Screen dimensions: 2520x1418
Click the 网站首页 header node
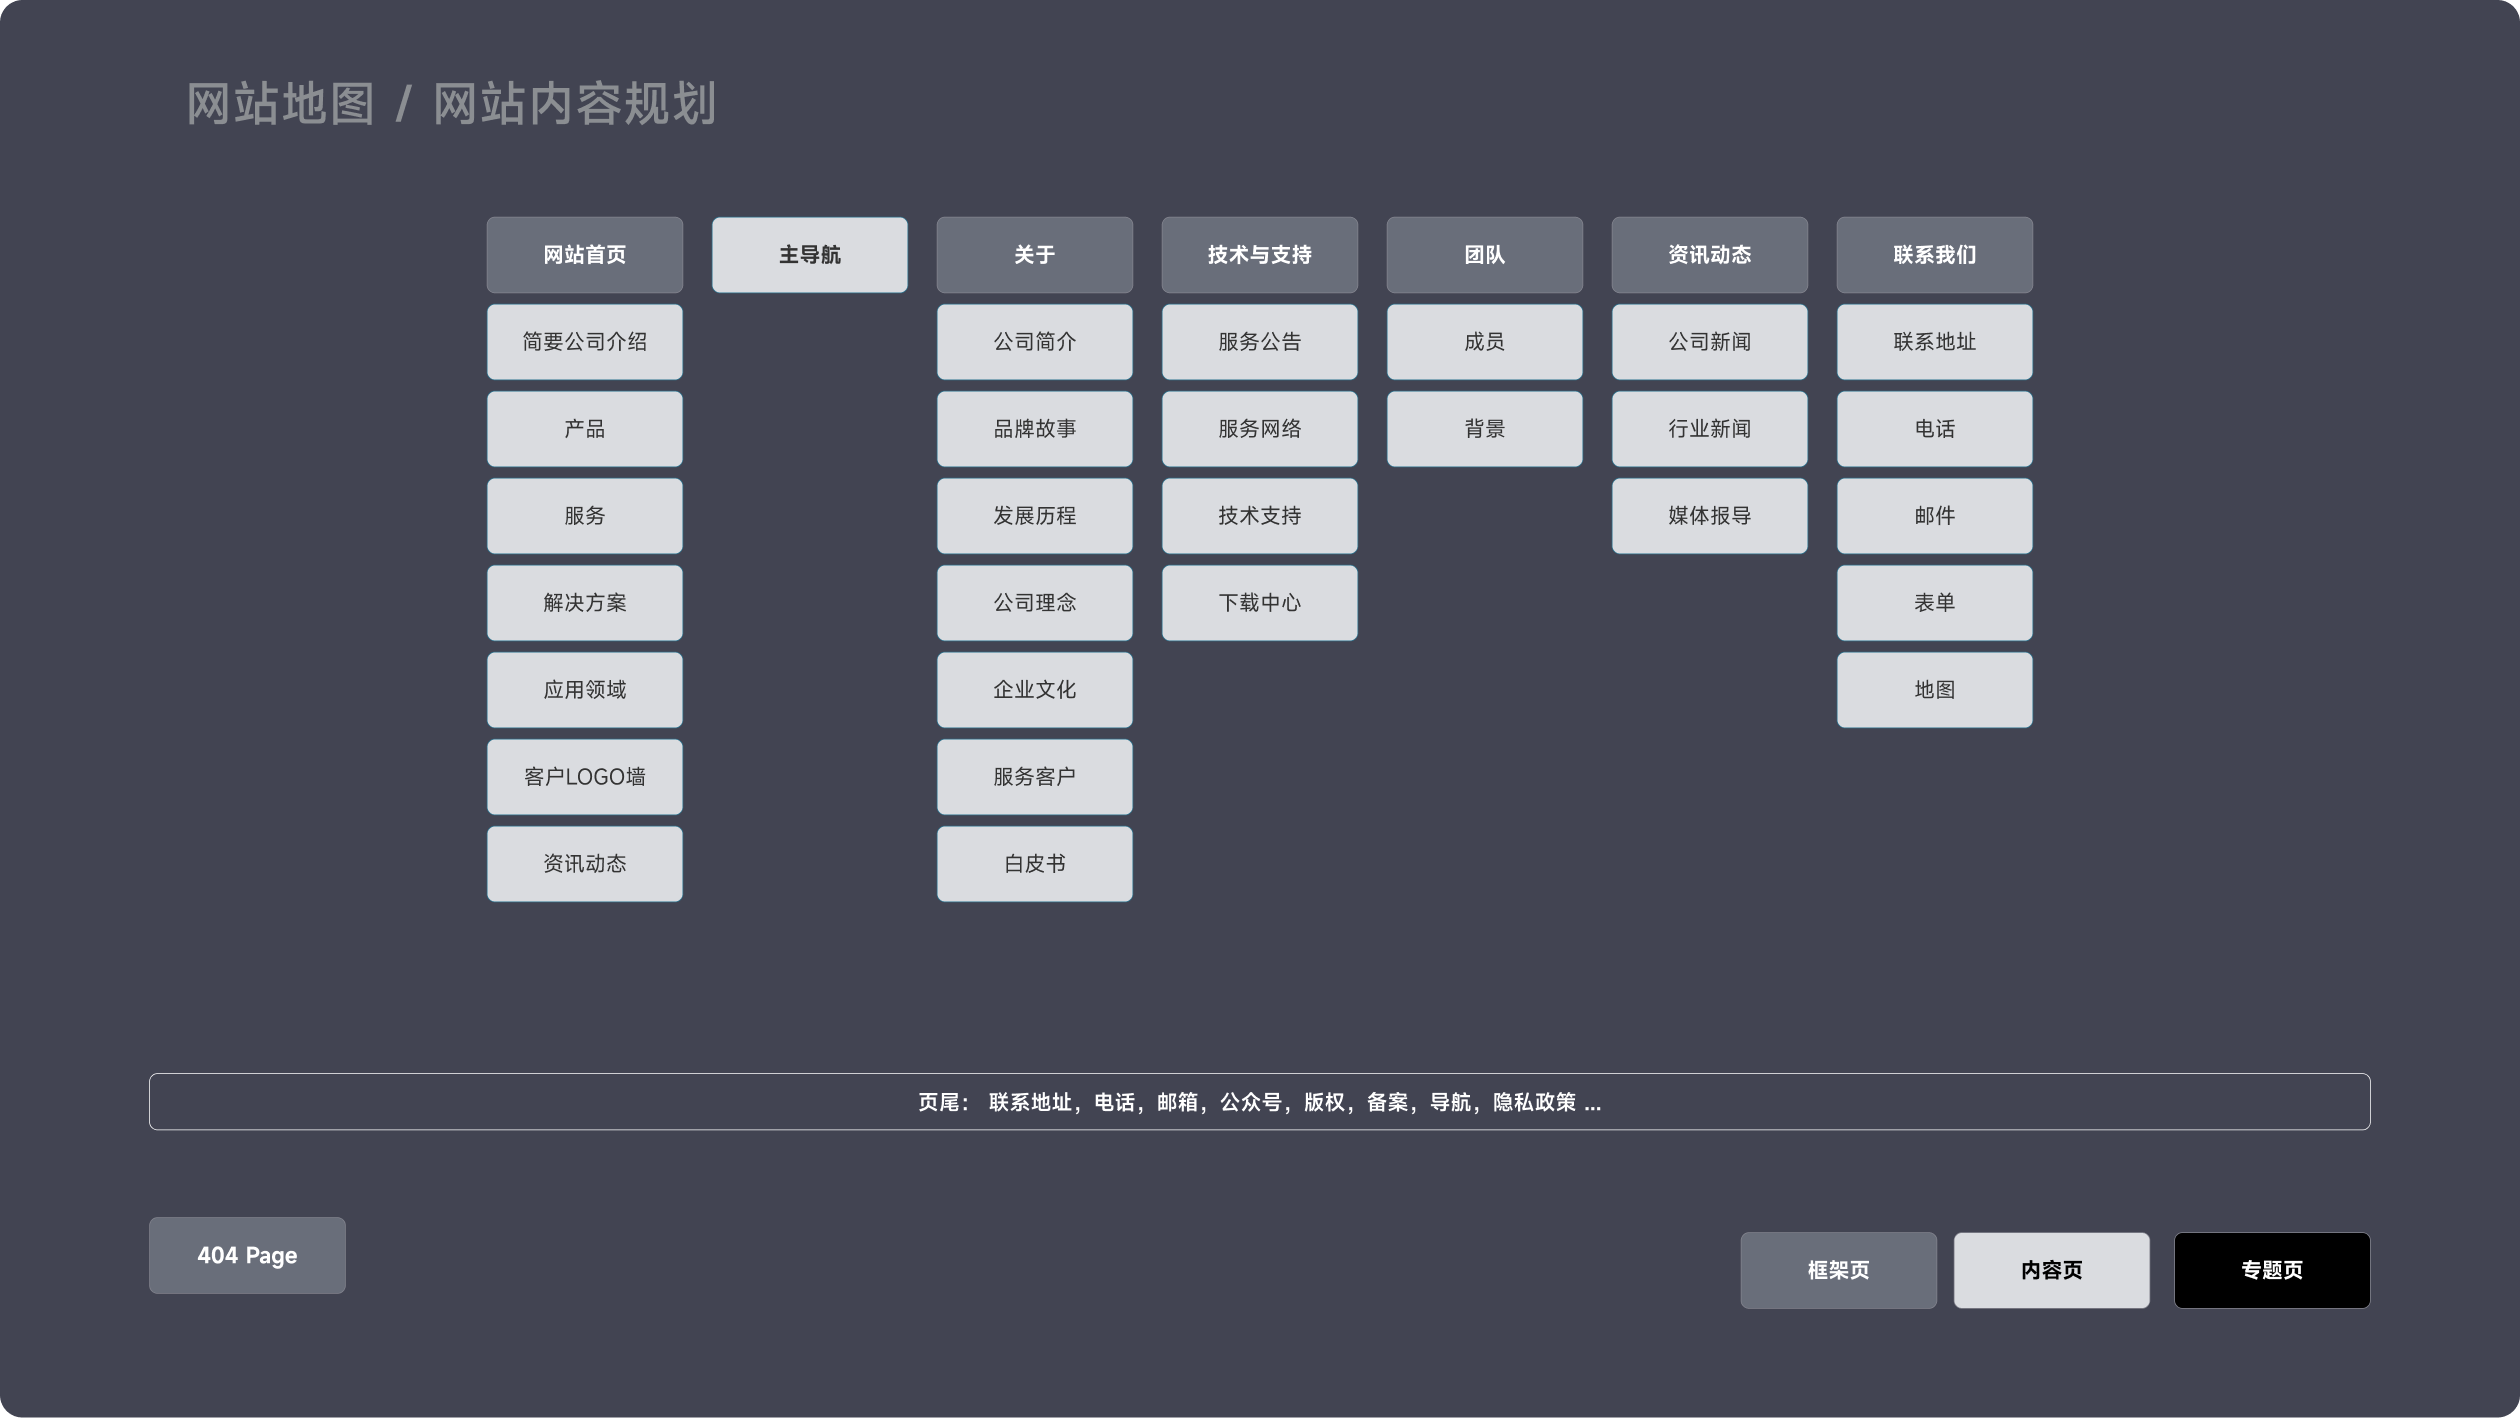[584, 255]
